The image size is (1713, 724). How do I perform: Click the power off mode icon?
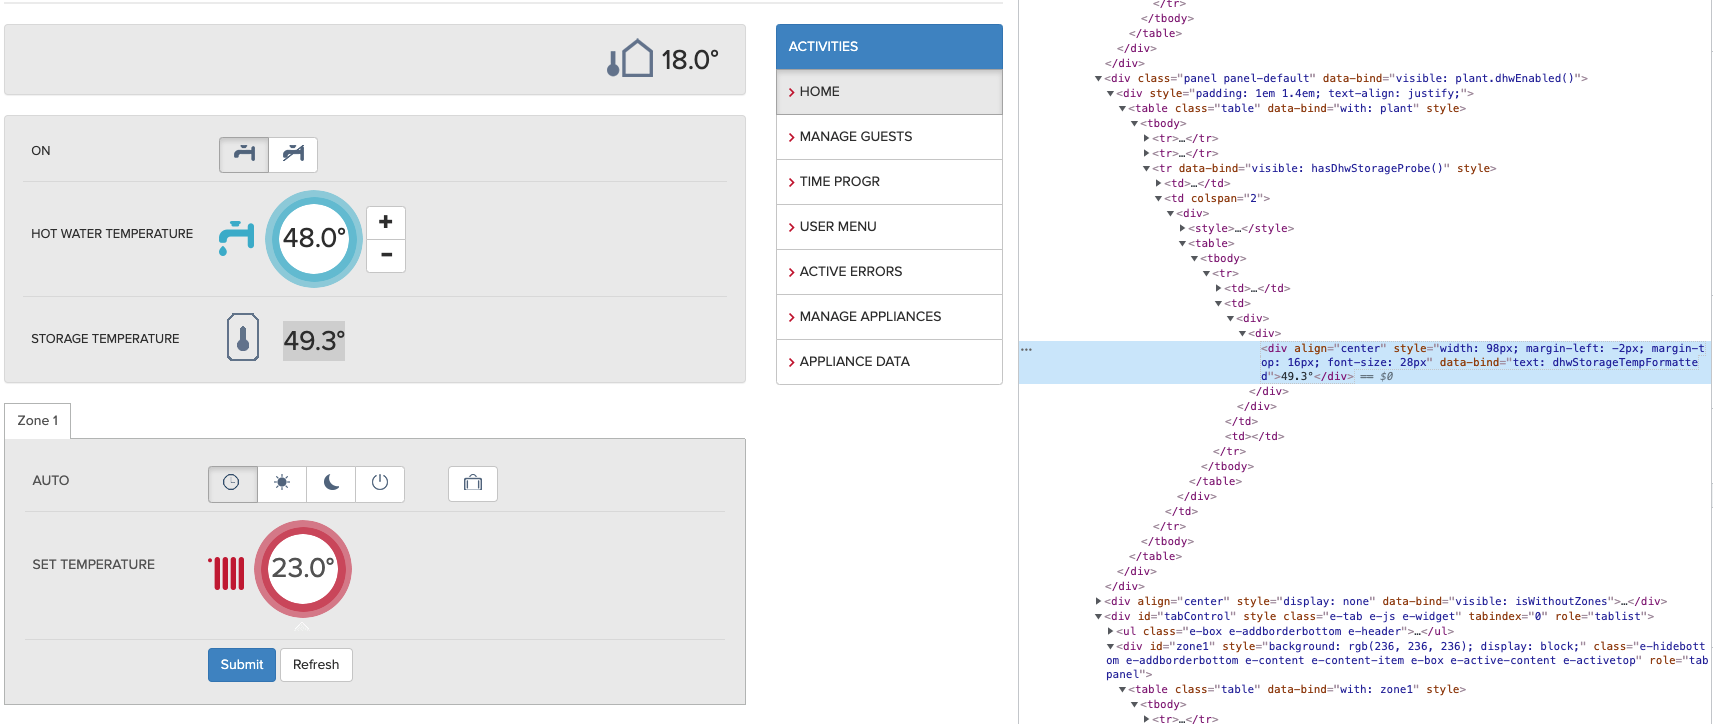tap(380, 483)
